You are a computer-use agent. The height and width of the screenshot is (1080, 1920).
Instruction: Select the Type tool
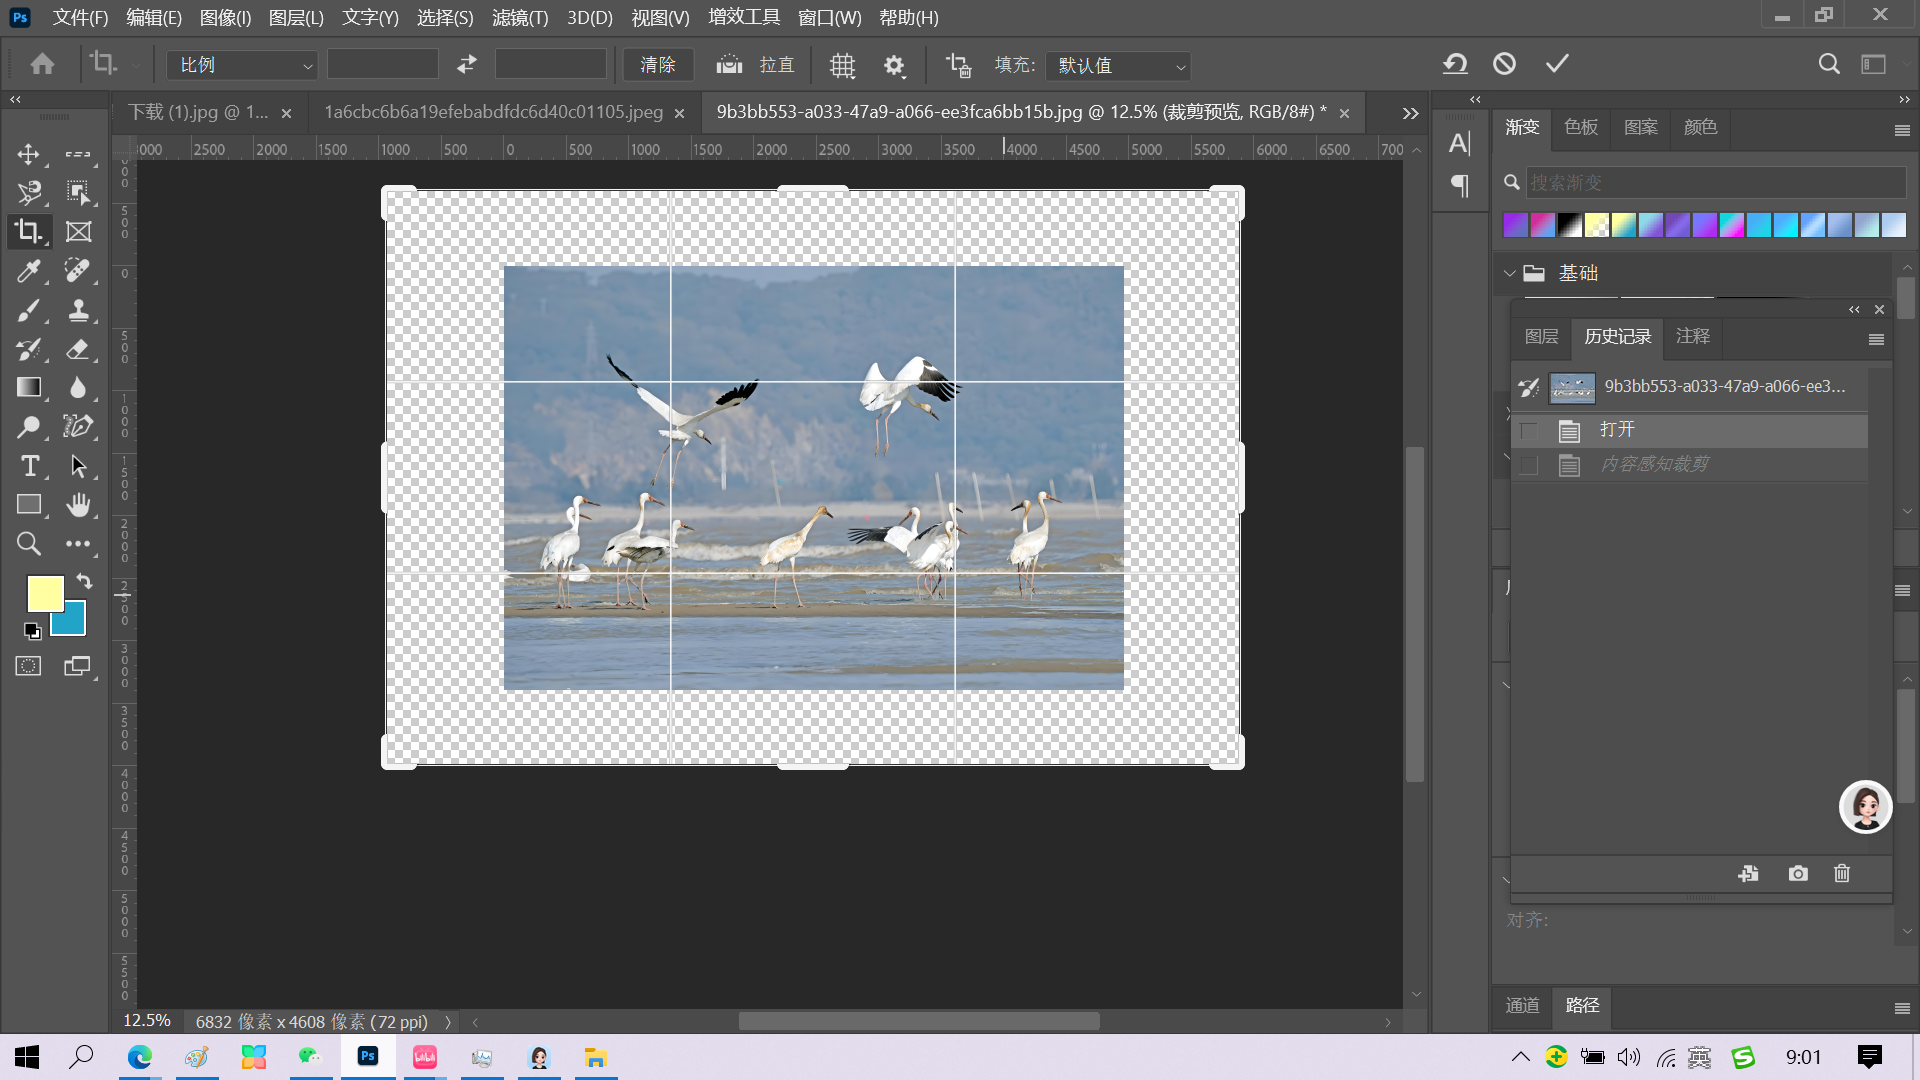(x=29, y=466)
